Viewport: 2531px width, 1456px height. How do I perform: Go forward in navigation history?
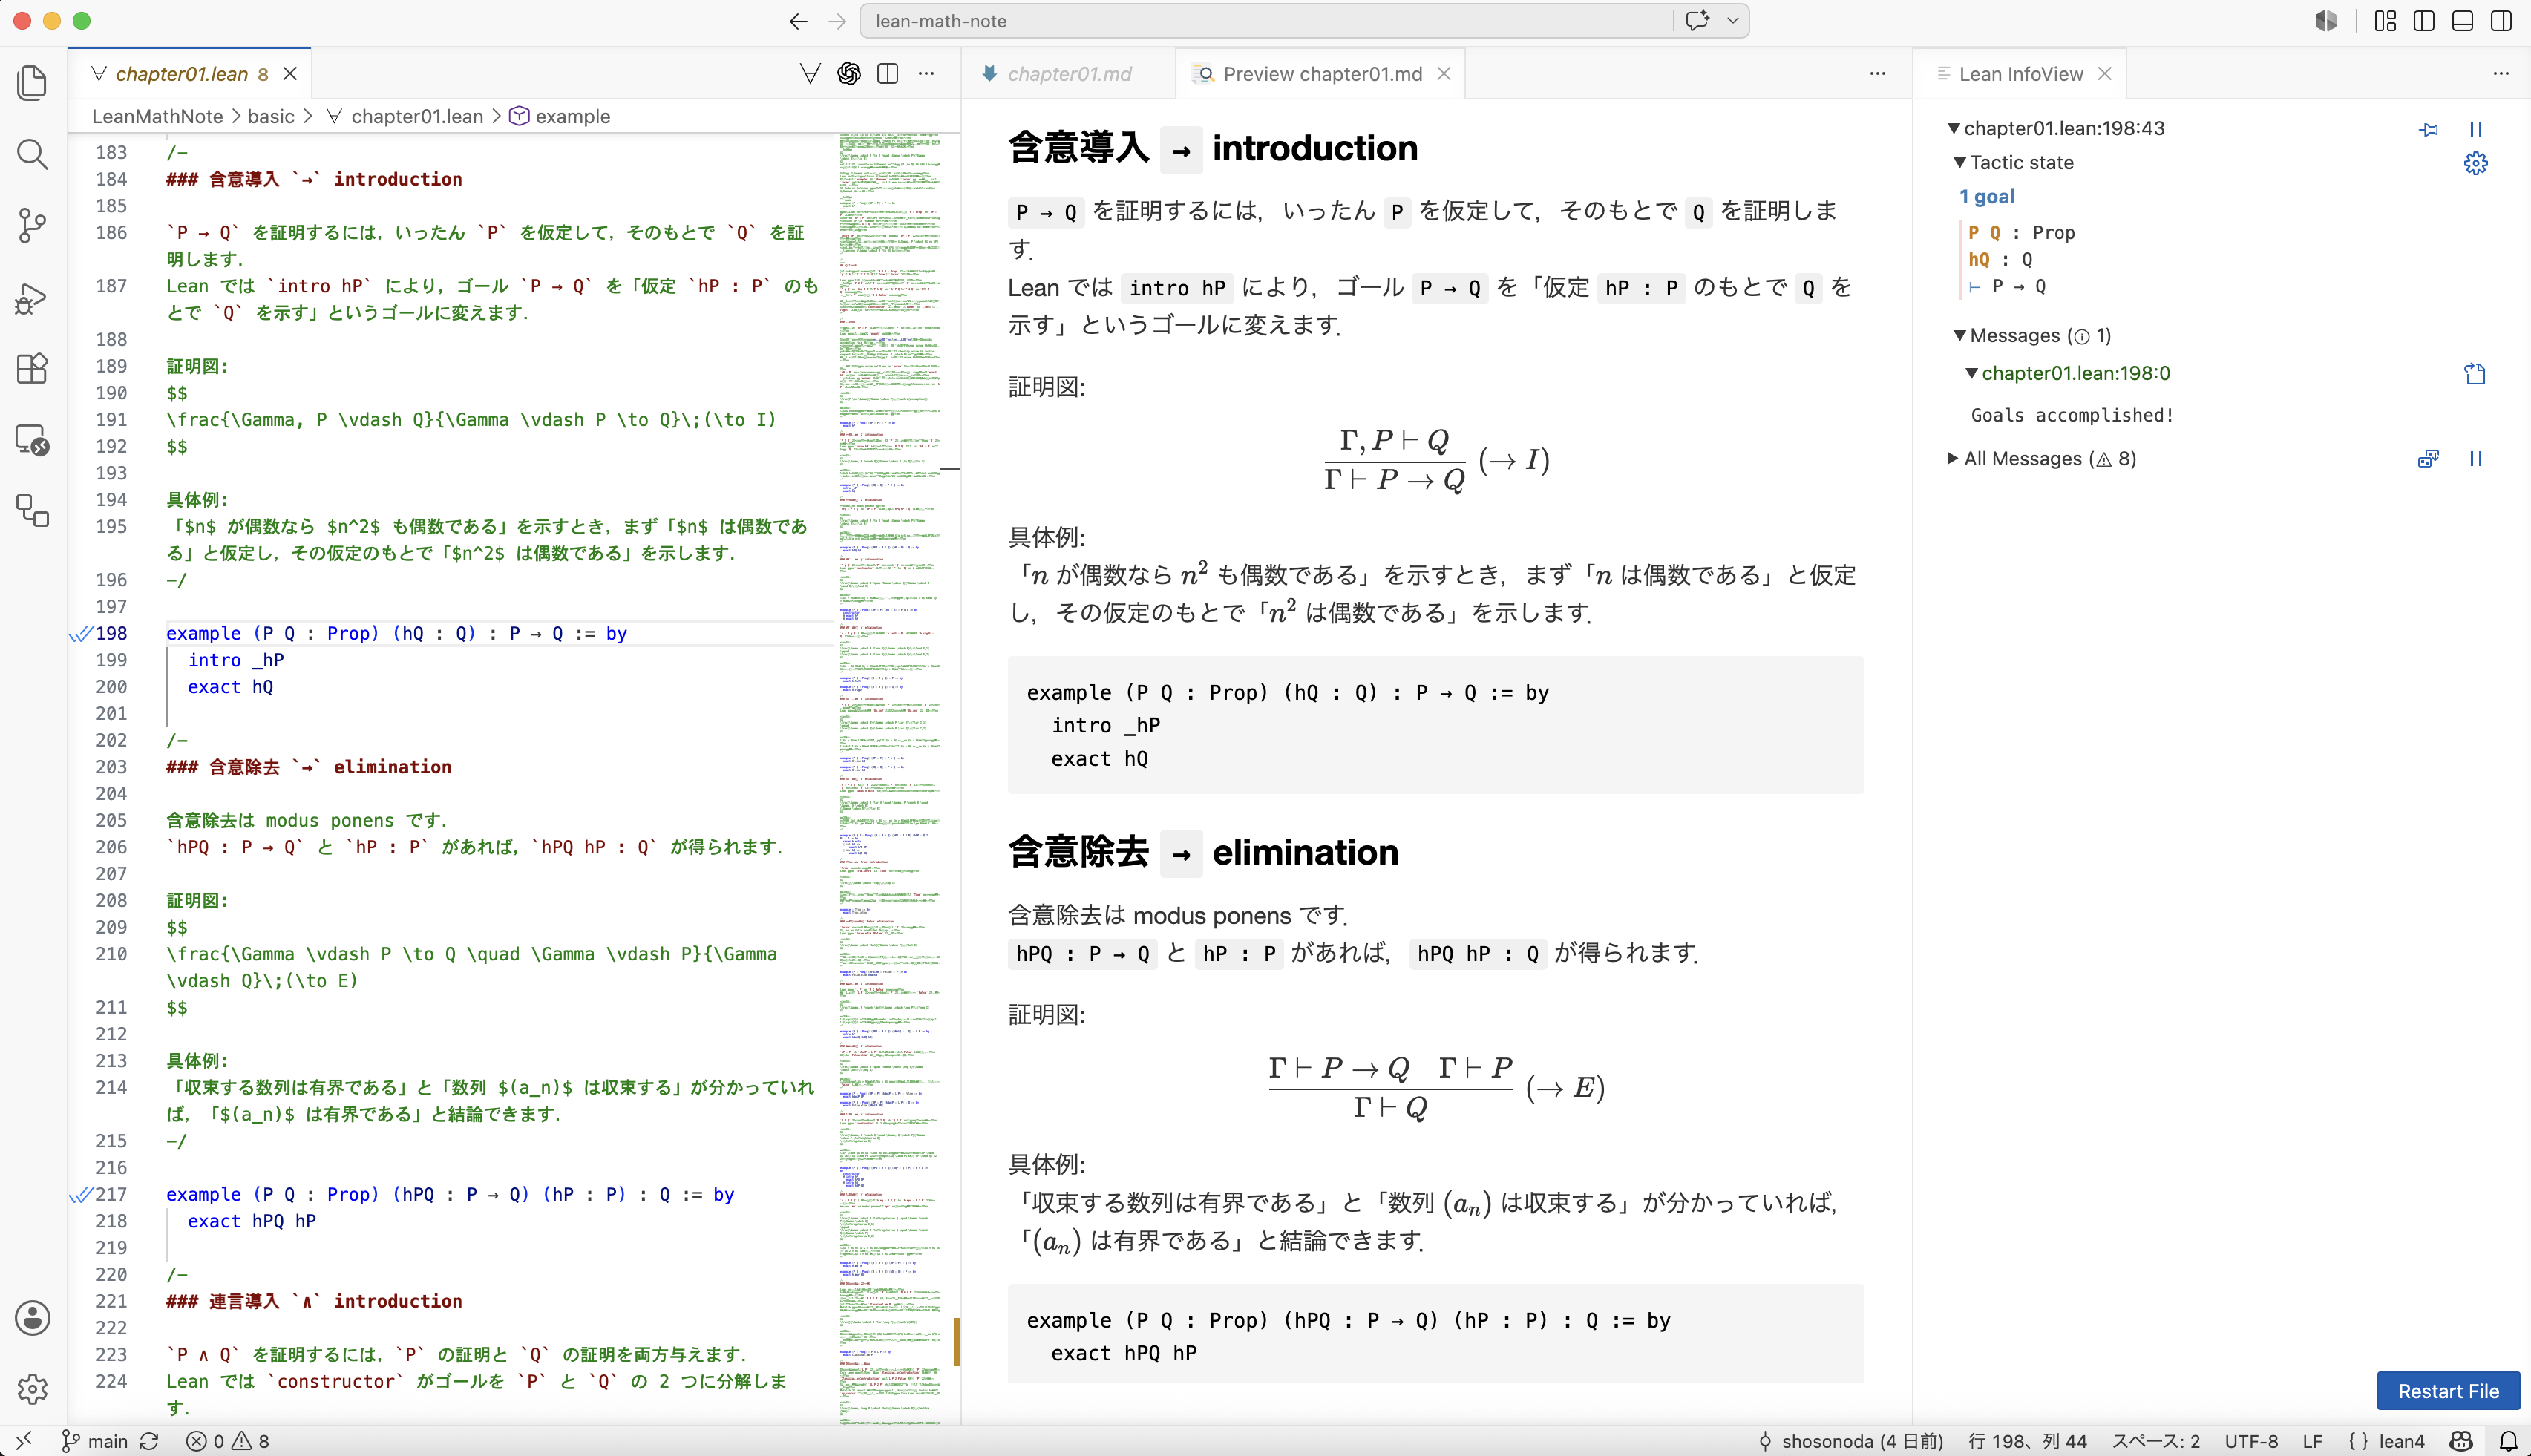pos(837,21)
